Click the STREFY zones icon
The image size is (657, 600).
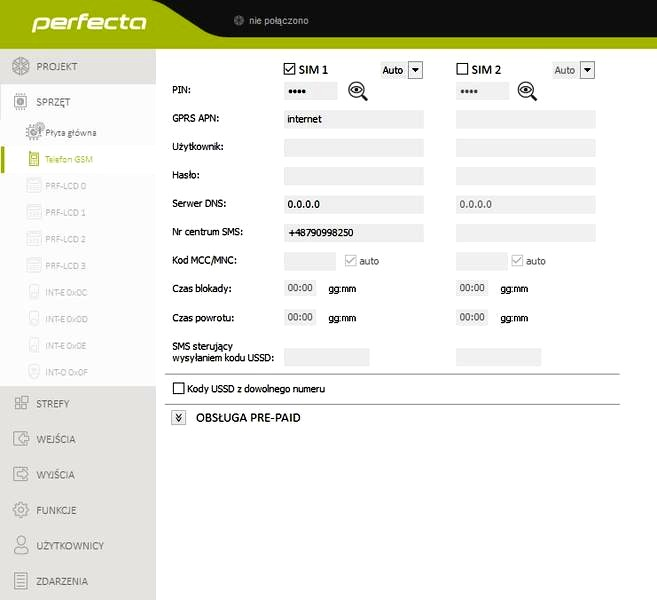click(21, 403)
